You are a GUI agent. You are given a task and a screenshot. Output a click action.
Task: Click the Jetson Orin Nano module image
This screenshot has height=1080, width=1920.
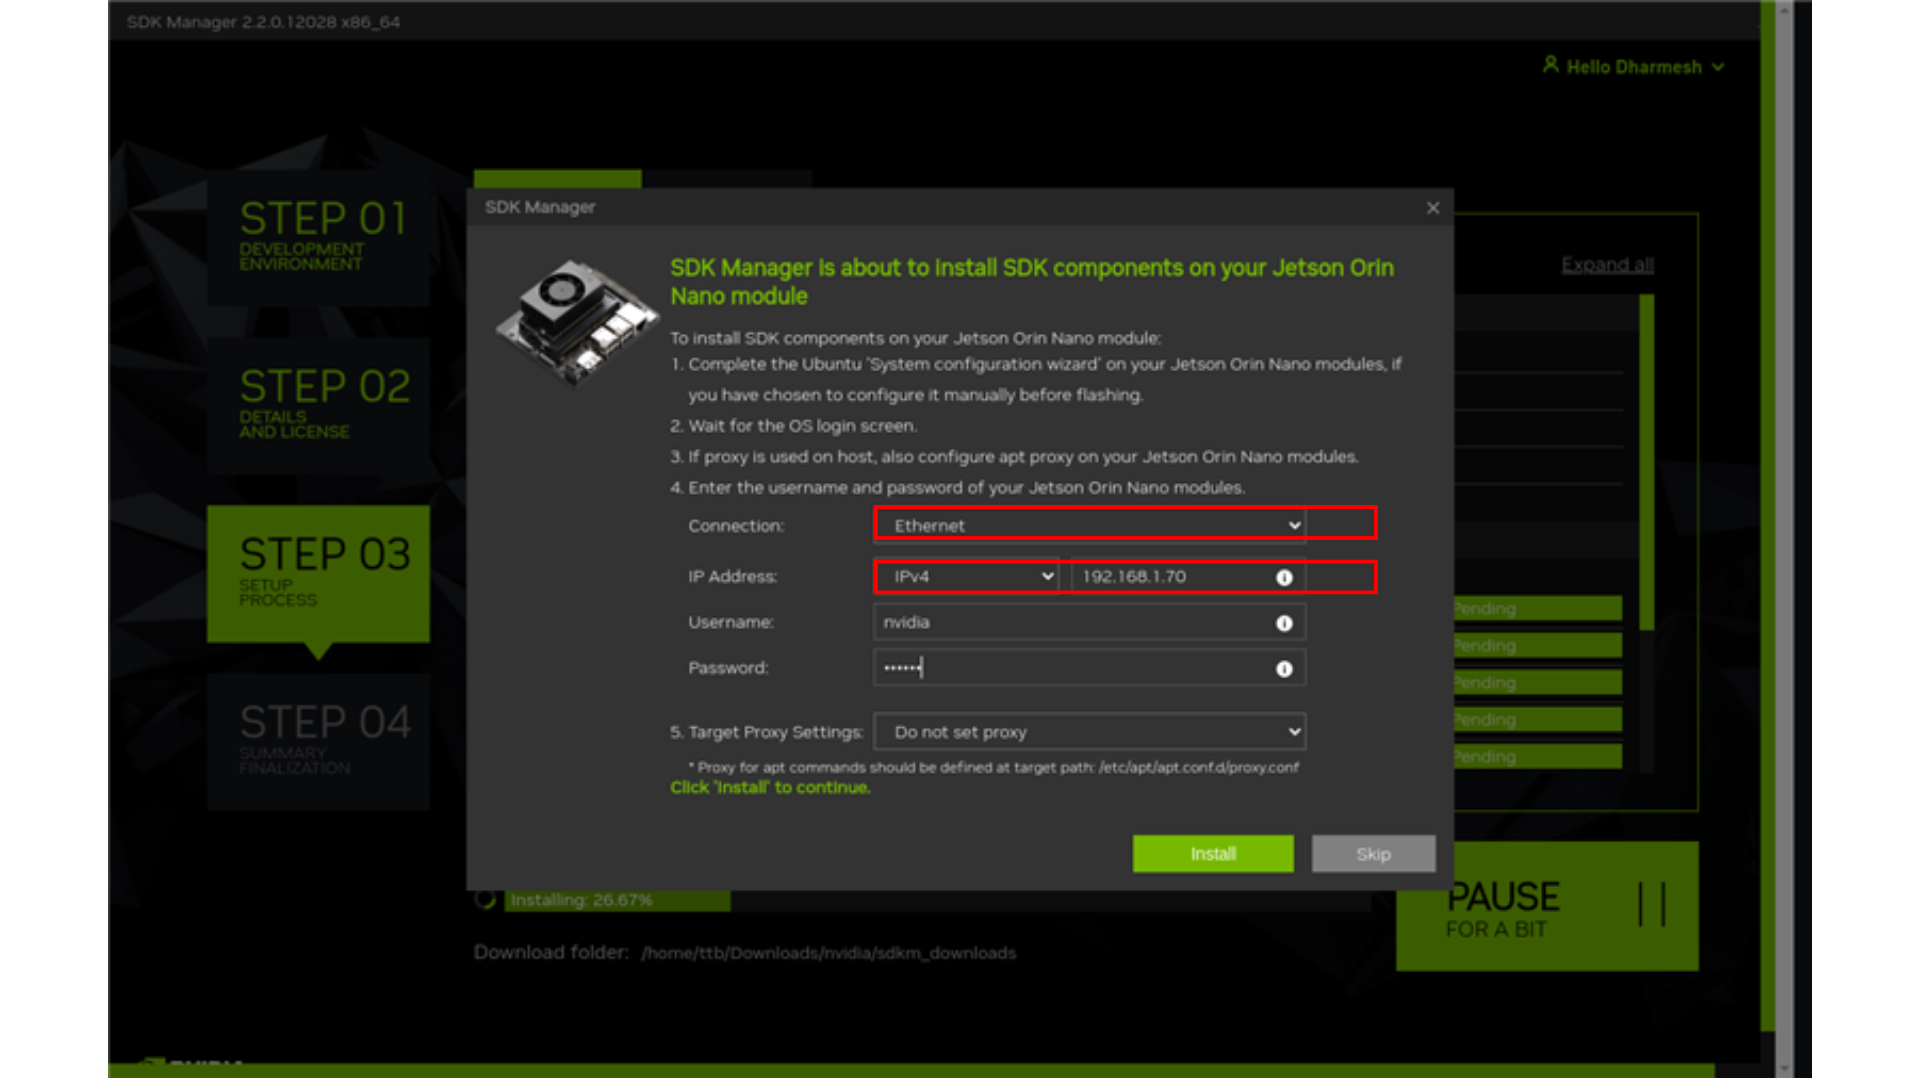pos(577,321)
